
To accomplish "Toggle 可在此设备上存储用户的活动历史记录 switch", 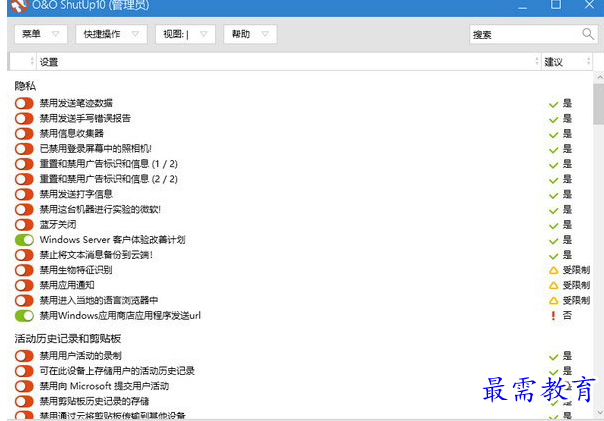I will 24,371.
